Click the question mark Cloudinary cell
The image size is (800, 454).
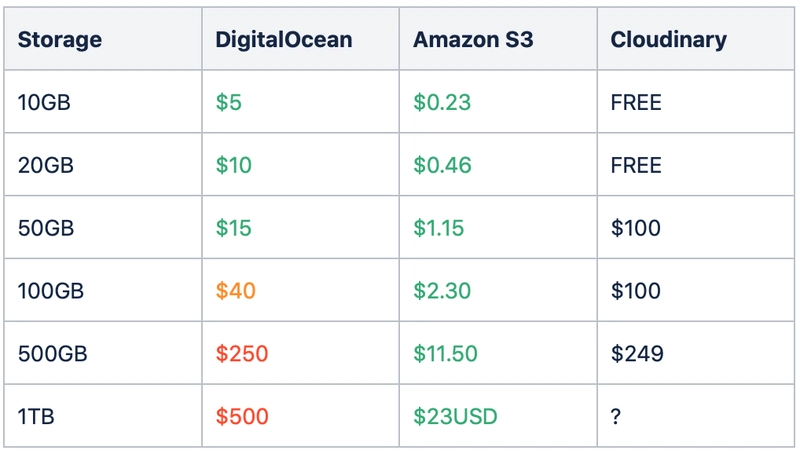coord(616,416)
